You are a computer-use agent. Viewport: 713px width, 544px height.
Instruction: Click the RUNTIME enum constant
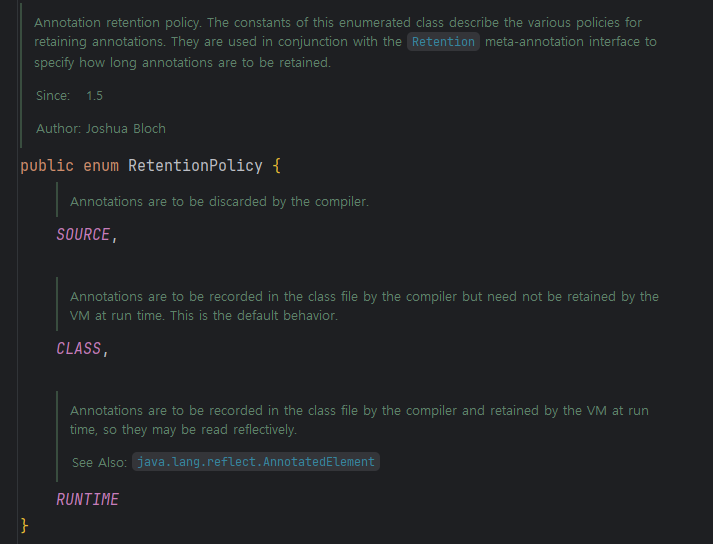coord(87,499)
